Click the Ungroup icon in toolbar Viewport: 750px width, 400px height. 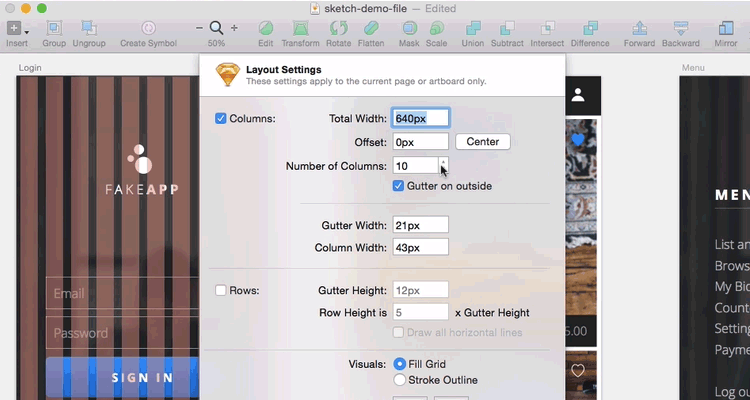coord(88,28)
